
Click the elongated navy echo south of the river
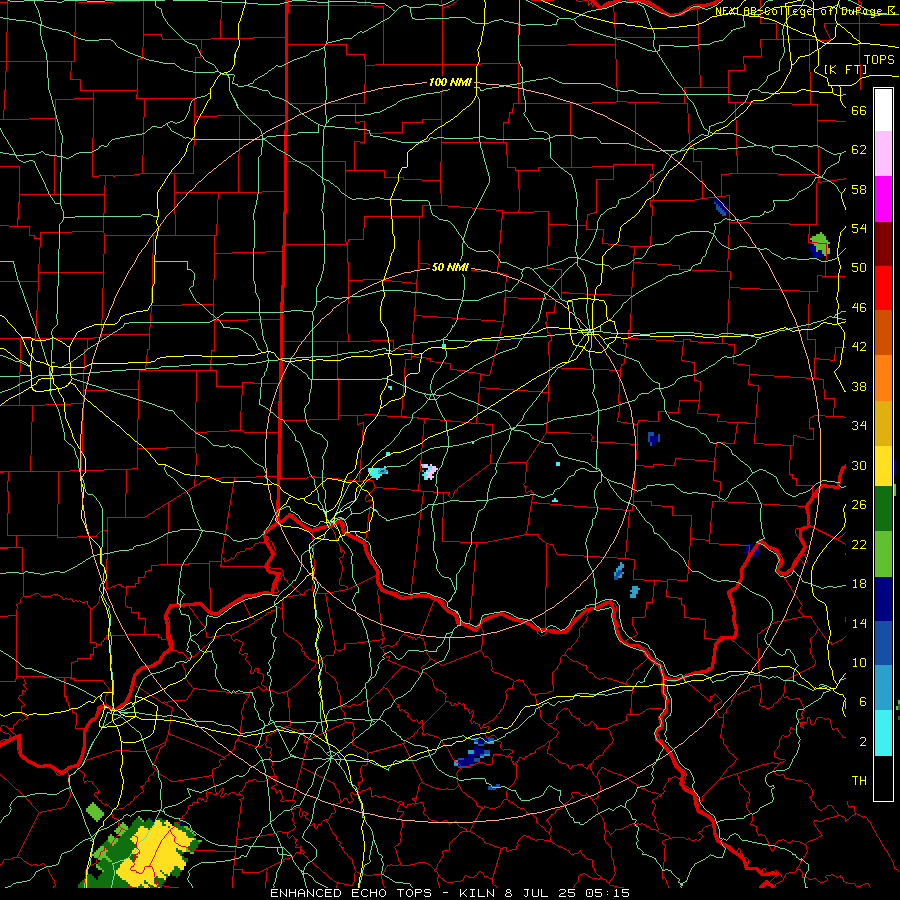coord(474,753)
